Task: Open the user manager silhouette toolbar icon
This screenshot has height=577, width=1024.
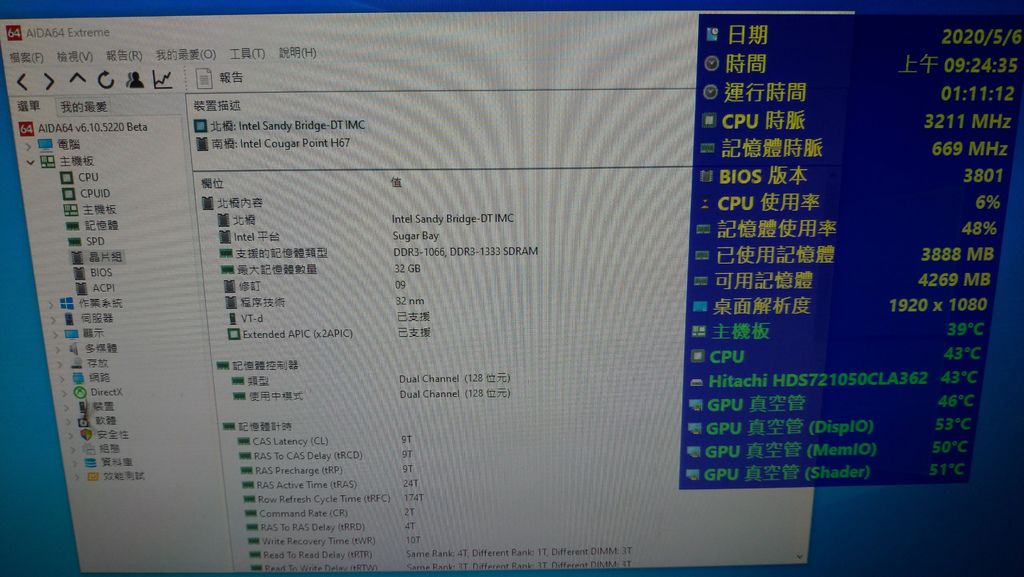Action: [135, 79]
